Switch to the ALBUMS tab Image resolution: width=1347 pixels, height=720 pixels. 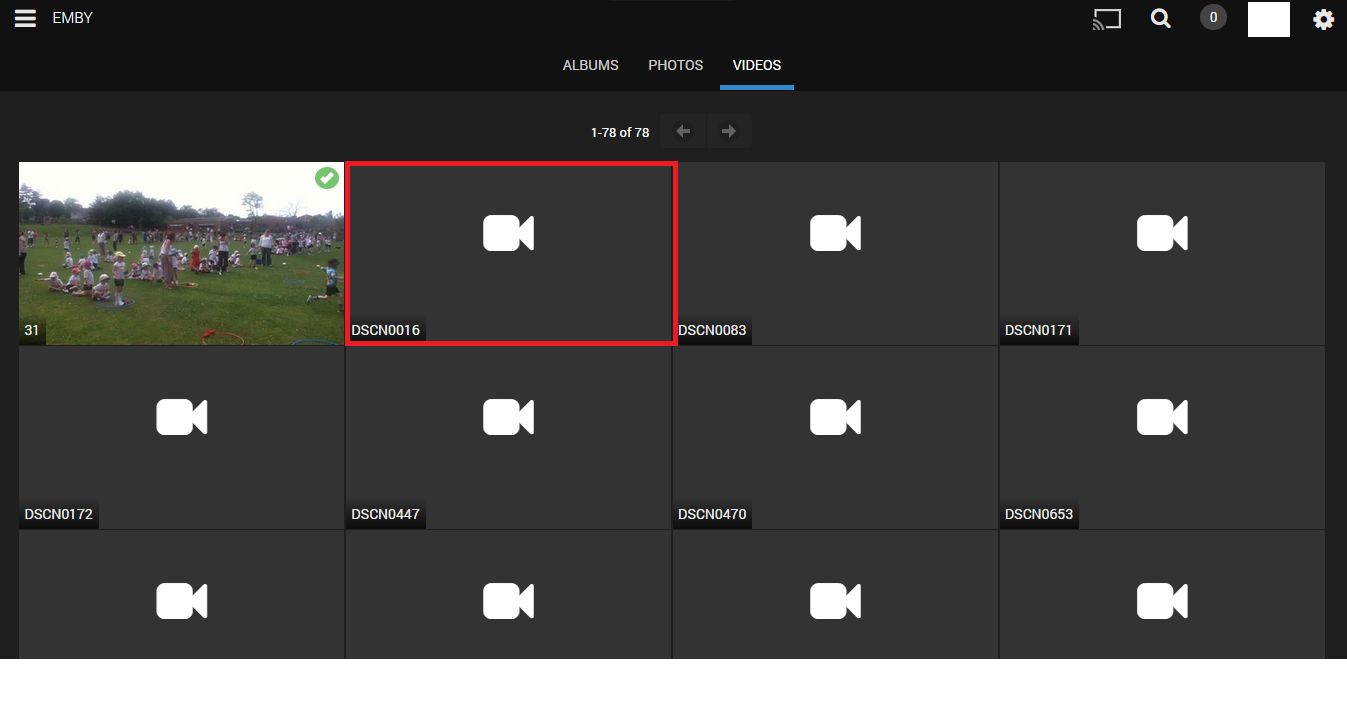point(590,64)
